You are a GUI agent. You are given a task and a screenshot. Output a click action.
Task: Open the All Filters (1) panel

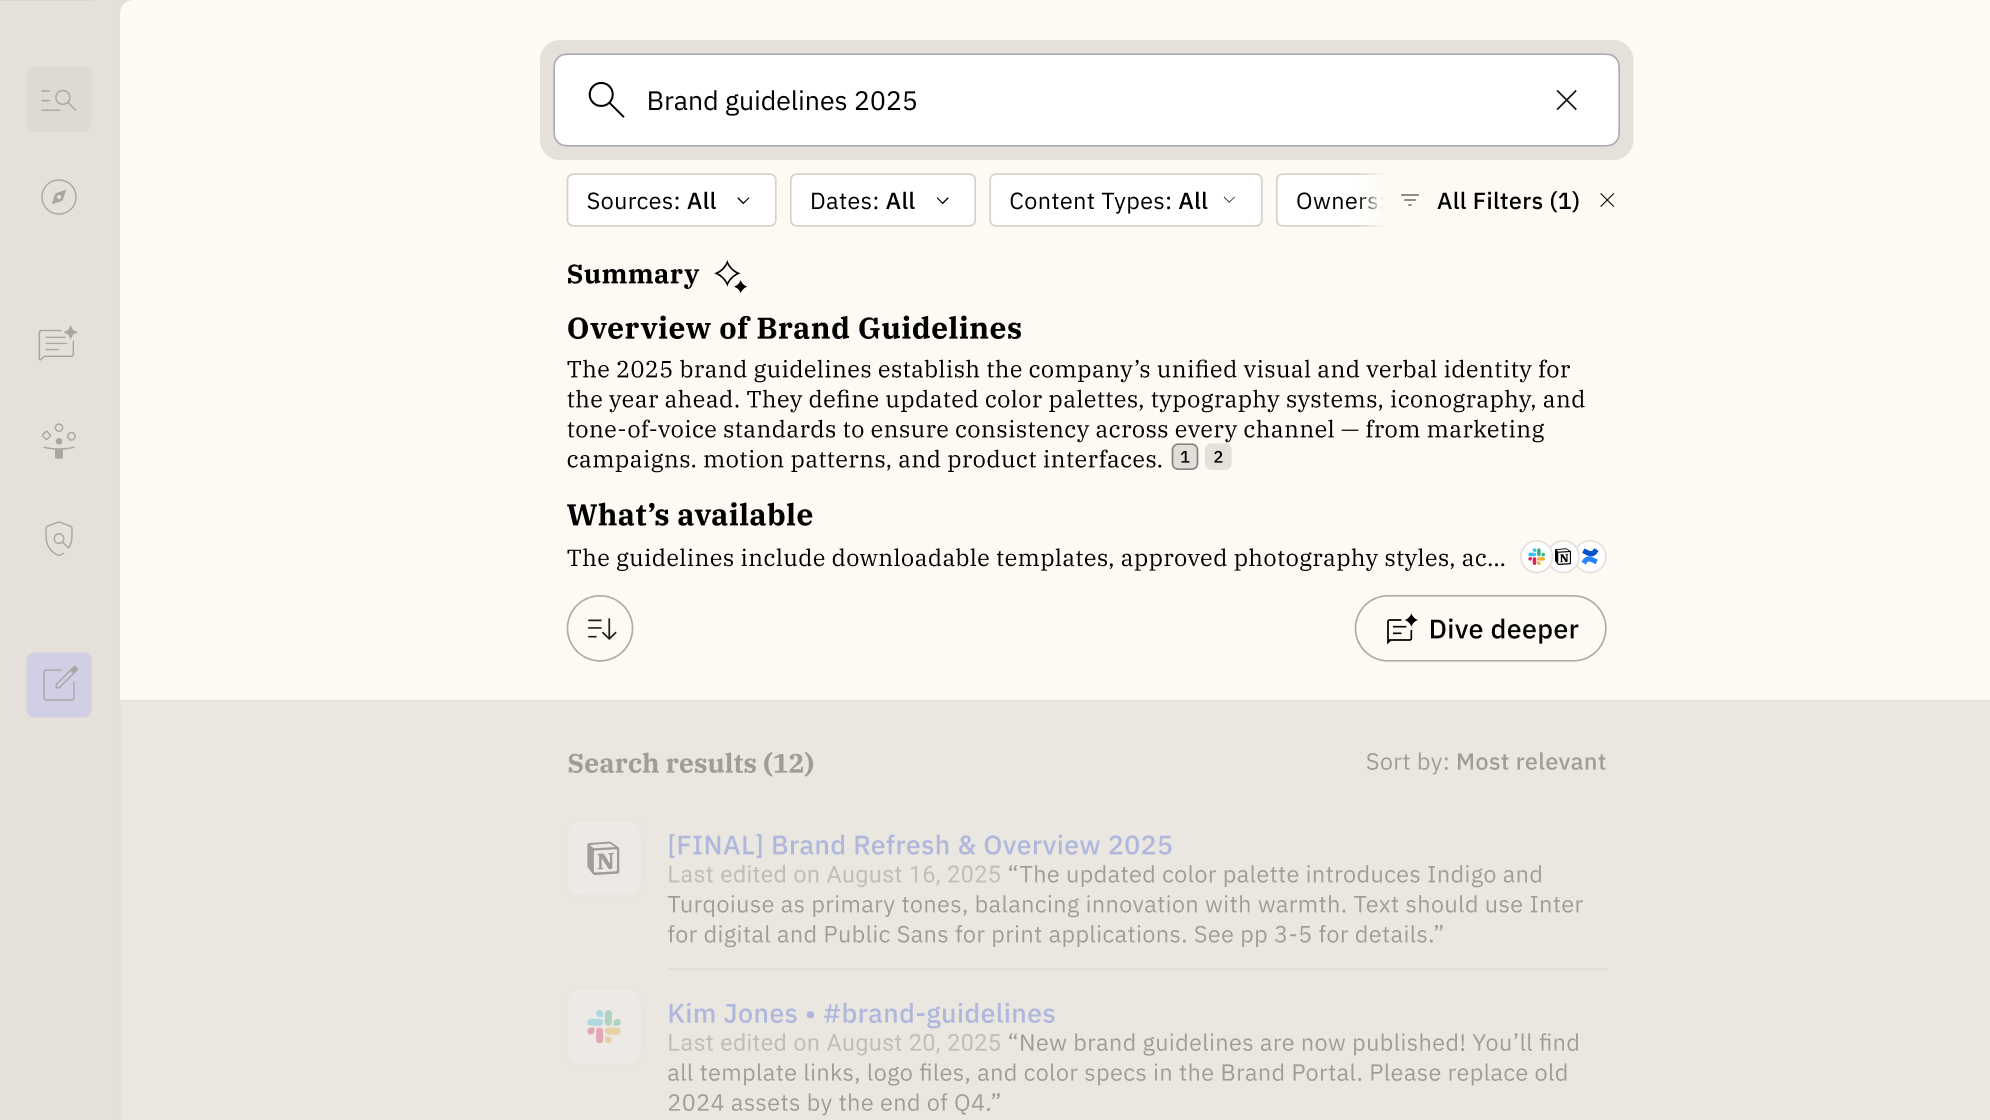click(x=1494, y=201)
